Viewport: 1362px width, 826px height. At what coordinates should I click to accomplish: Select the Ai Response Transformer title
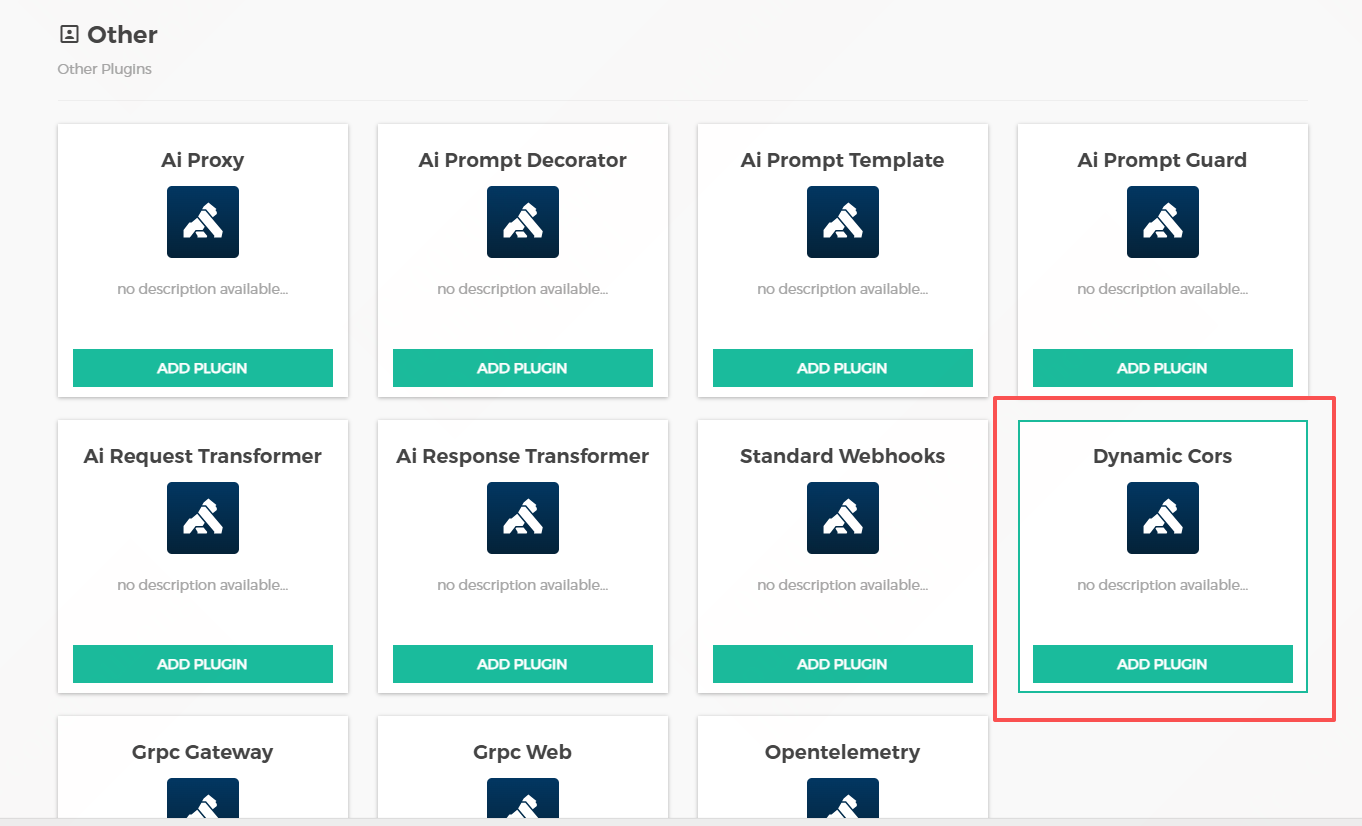tap(523, 456)
